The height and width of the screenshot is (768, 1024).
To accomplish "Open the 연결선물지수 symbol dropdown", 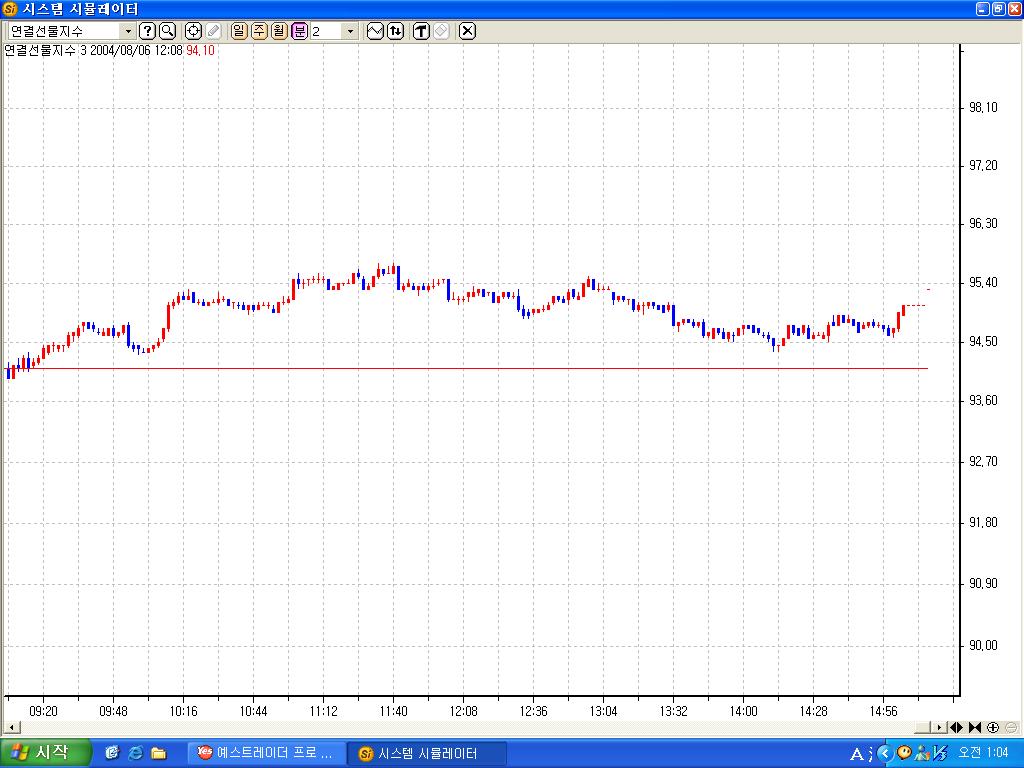I will pos(128,31).
